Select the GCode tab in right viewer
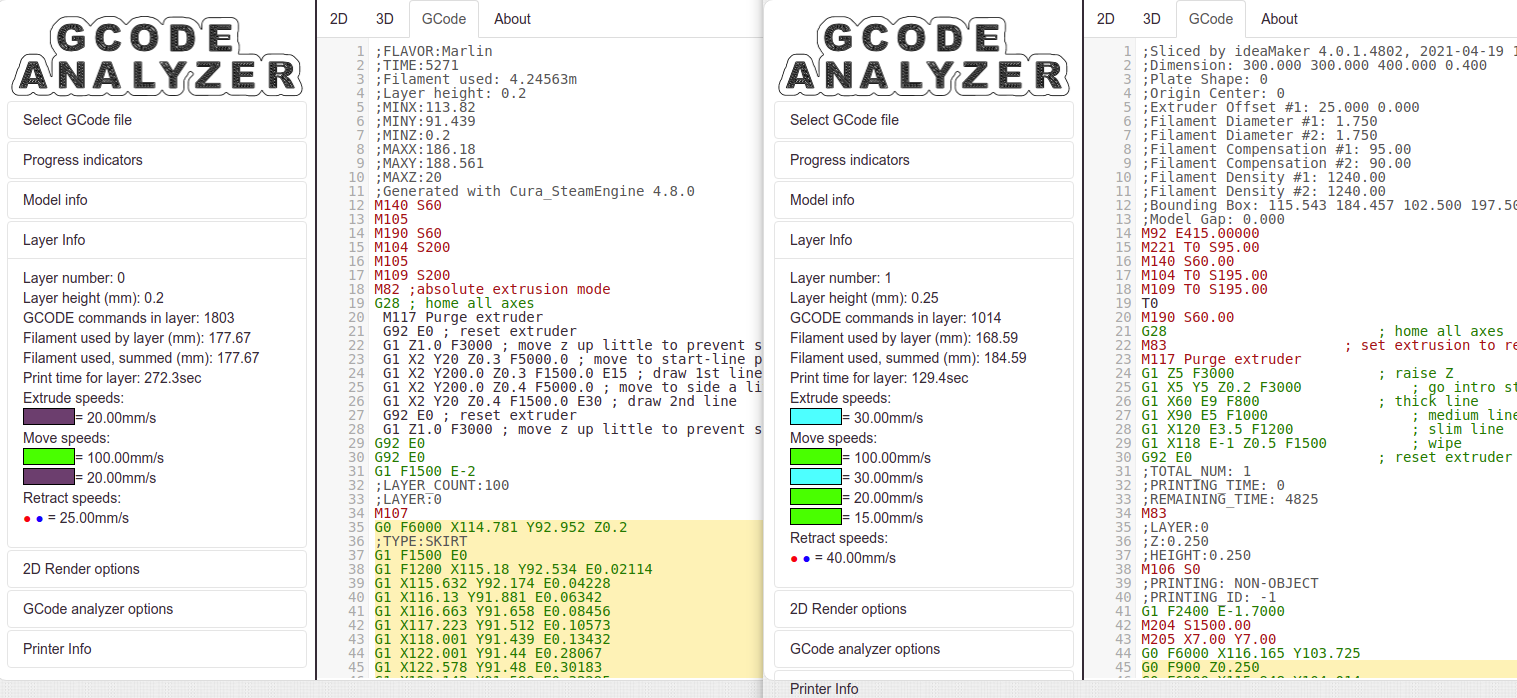The image size is (1517, 698). (1211, 19)
